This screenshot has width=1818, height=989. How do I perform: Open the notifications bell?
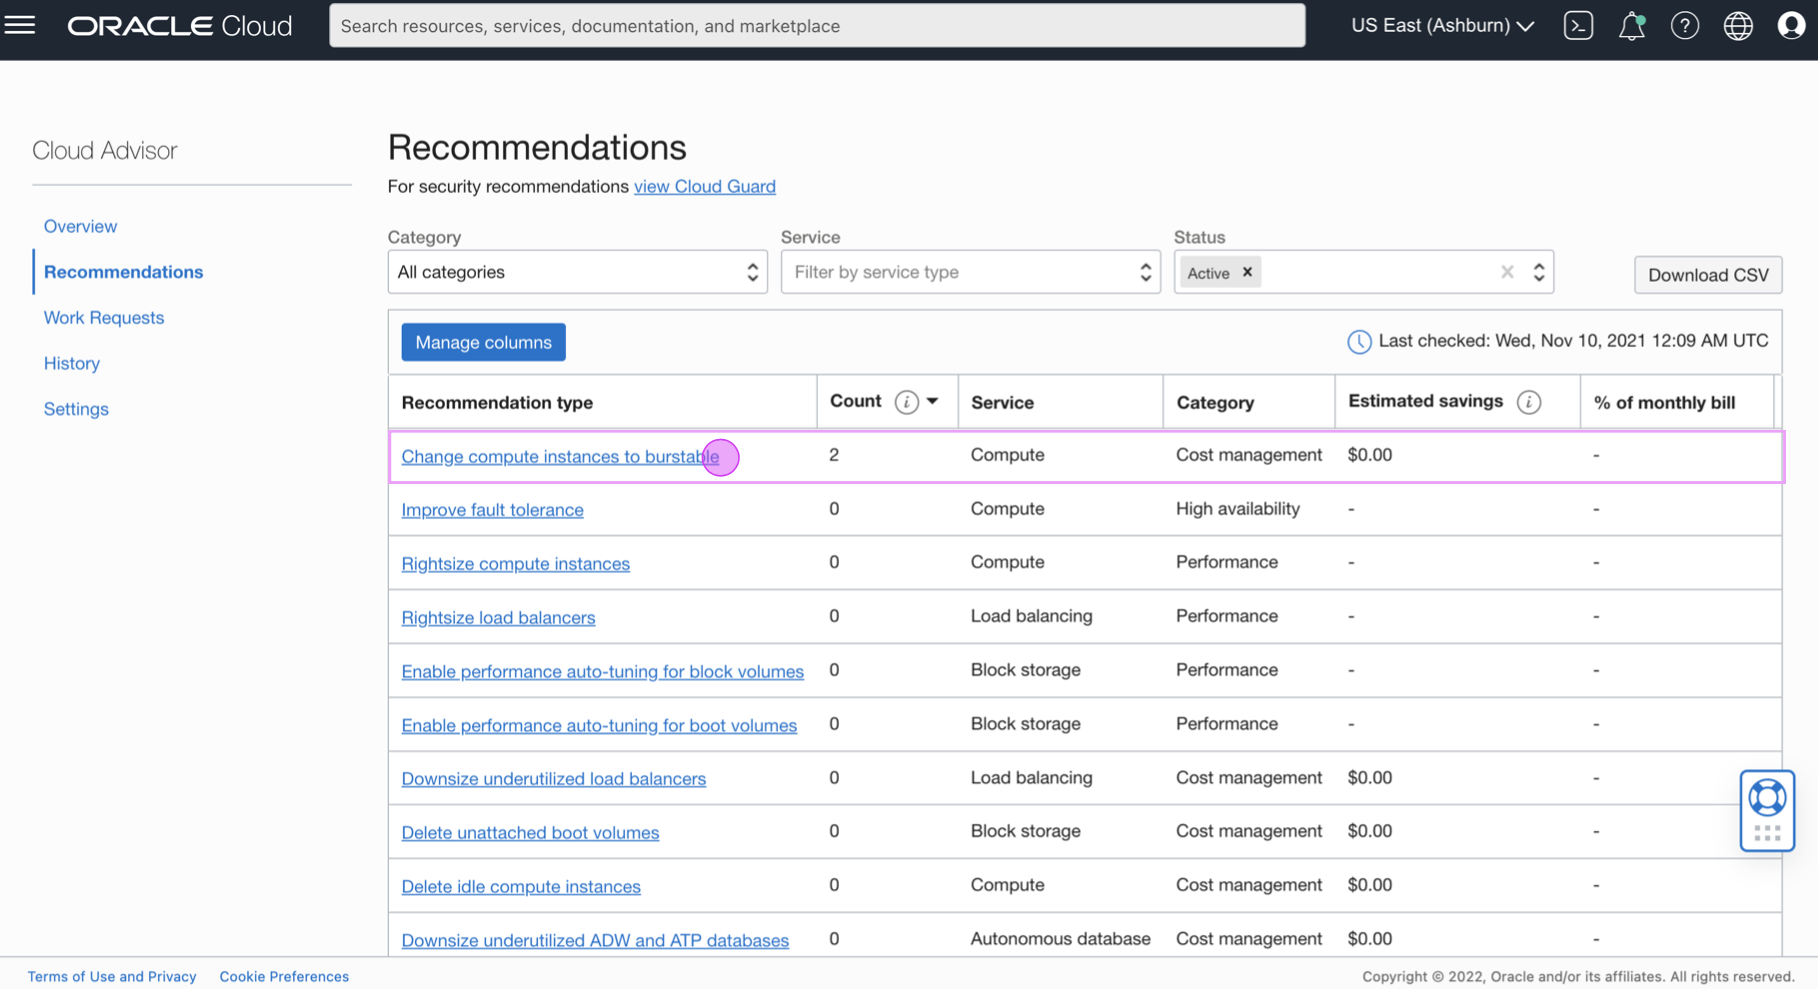pos(1630,27)
